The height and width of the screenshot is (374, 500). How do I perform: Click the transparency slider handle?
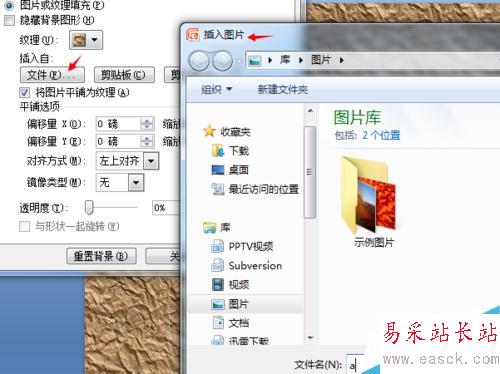tap(89, 208)
